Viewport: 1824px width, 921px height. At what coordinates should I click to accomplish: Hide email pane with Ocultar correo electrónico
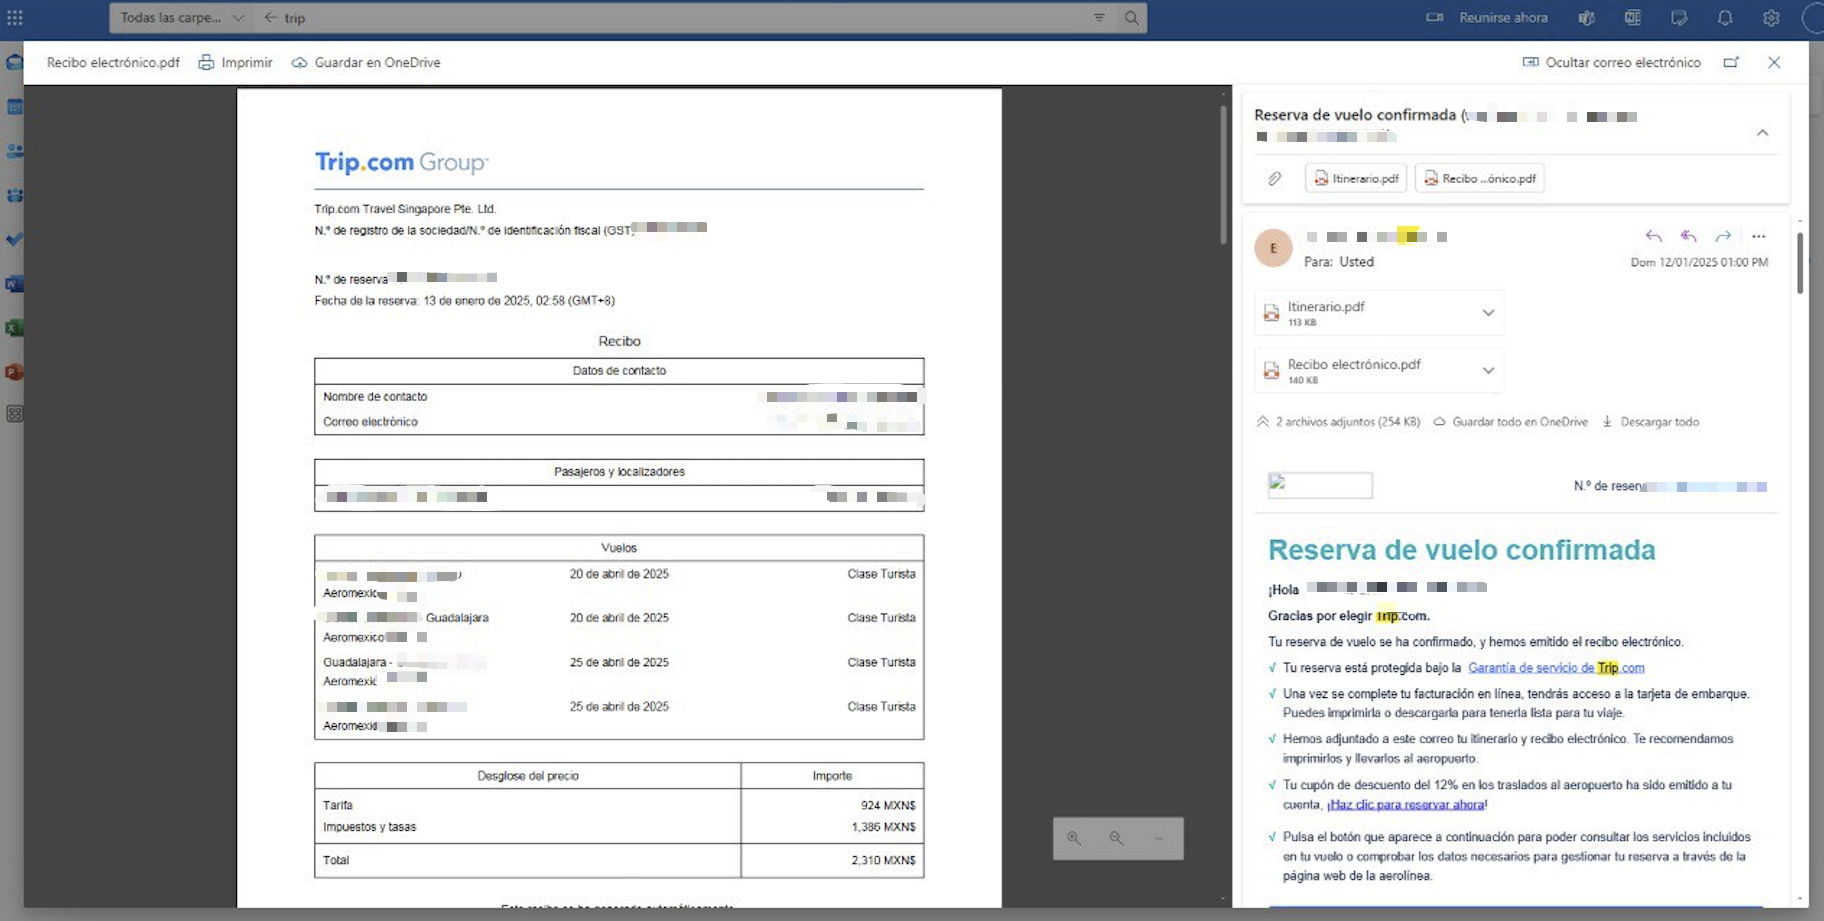[x=1611, y=62]
